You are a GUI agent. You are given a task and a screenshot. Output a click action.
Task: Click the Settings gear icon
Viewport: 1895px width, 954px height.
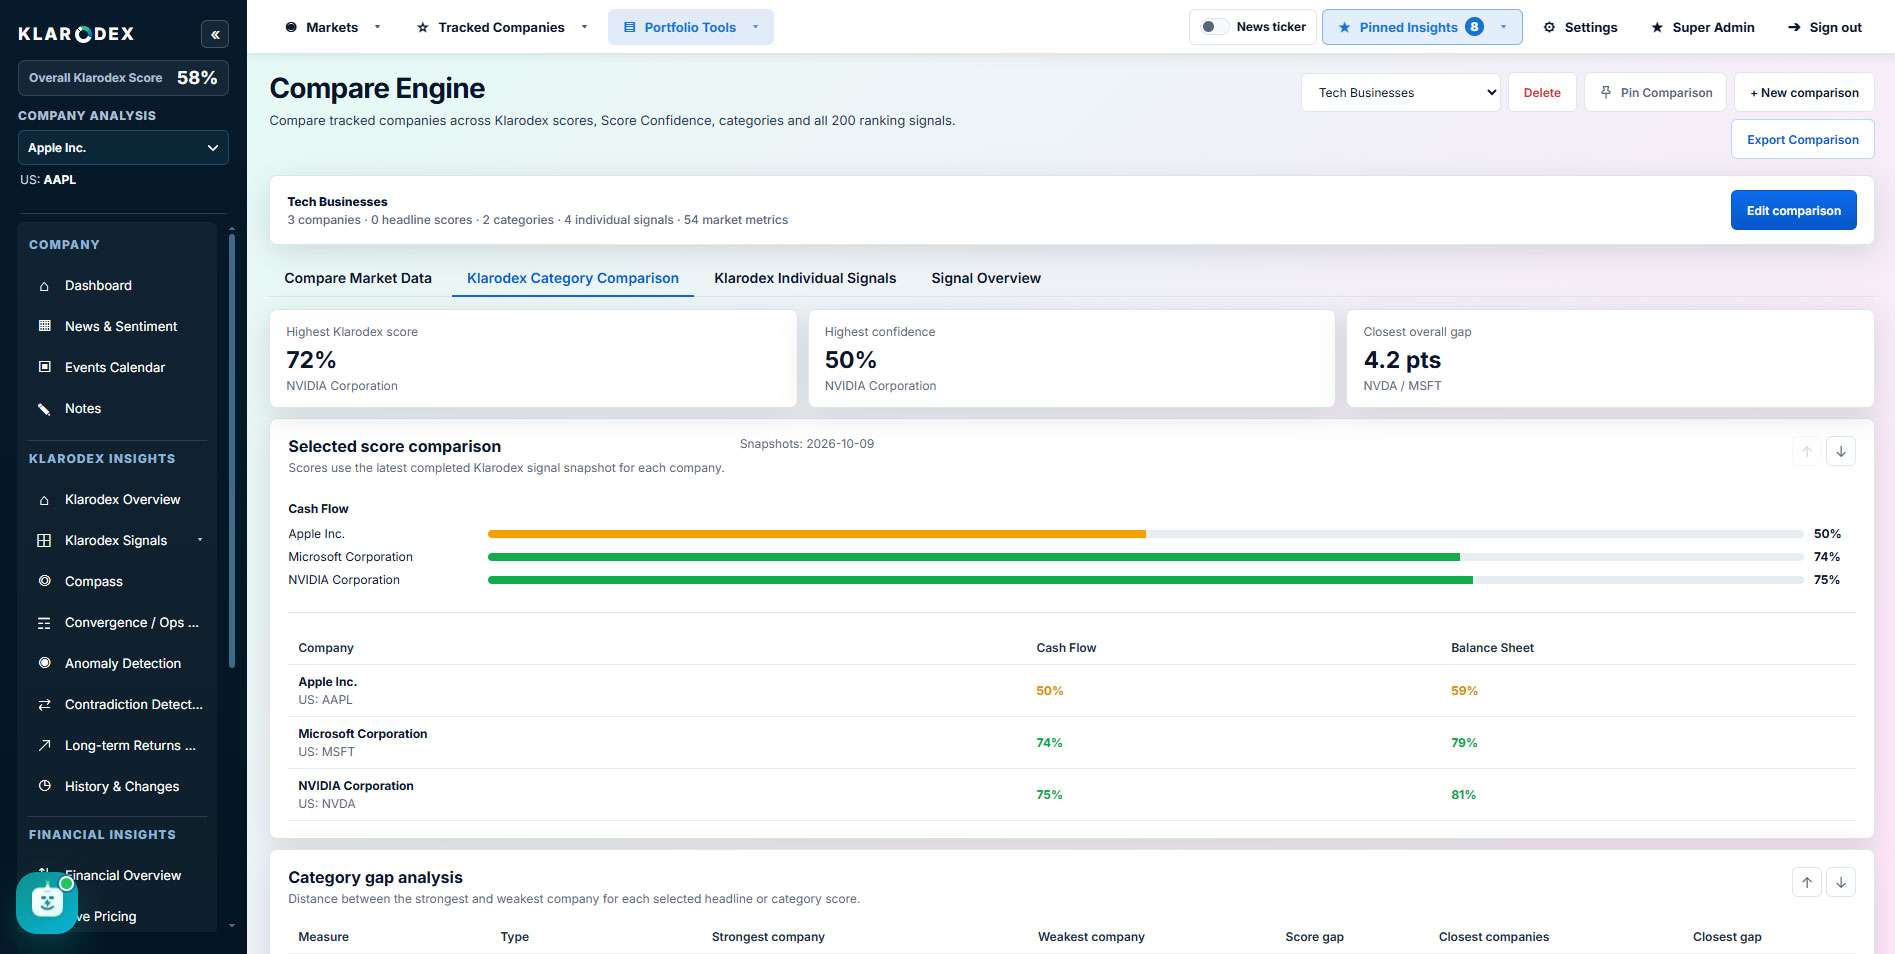click(x=1549, y=27)
